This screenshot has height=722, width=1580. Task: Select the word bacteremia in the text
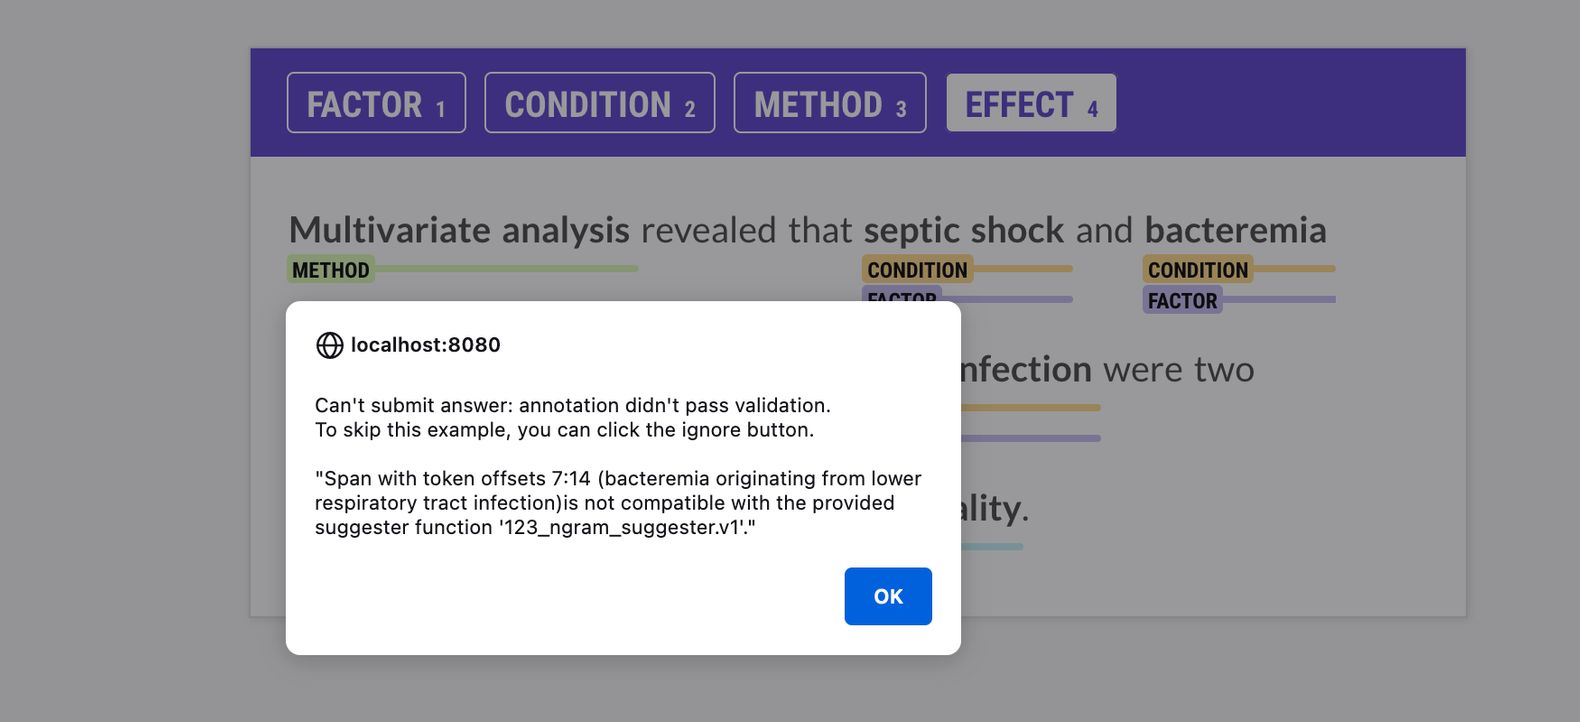click(x=1234, y=229)
